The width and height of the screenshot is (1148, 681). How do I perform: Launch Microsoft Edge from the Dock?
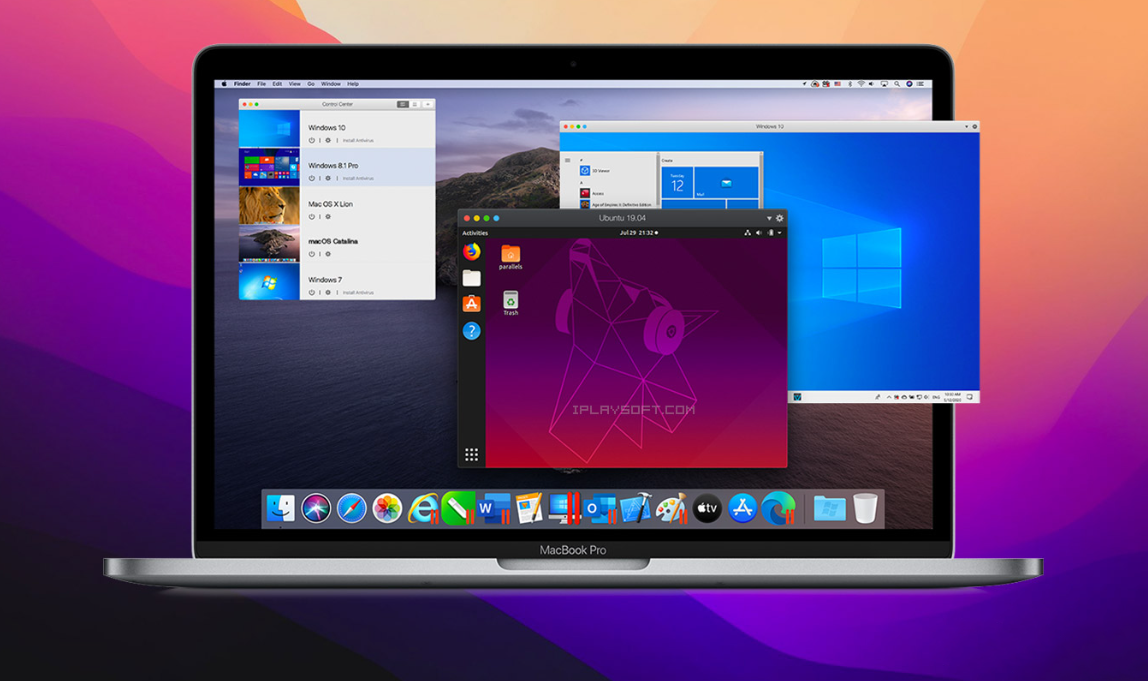[x=778, y=508]
